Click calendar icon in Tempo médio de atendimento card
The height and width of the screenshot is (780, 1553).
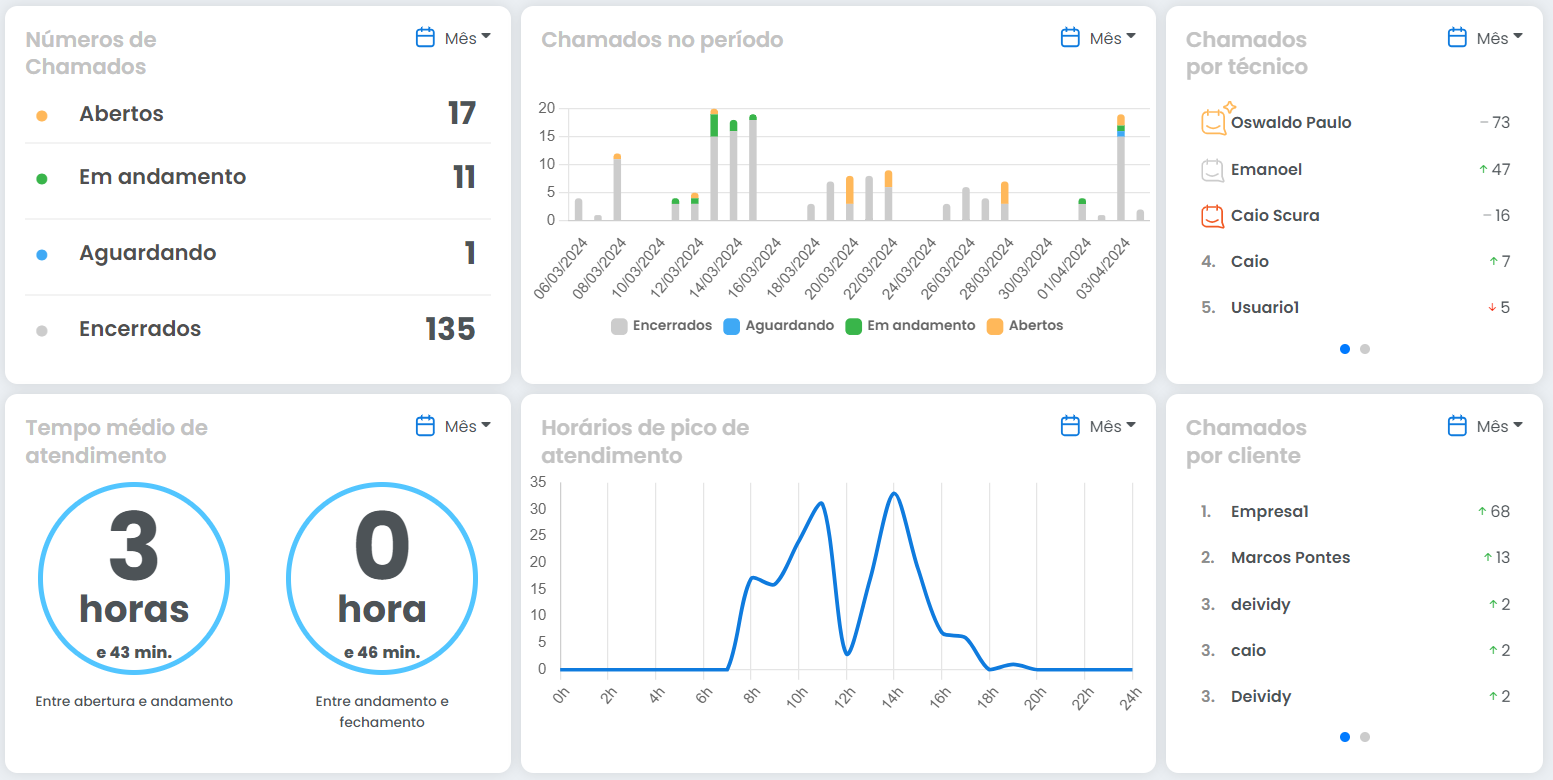click(x=425, y=426)
